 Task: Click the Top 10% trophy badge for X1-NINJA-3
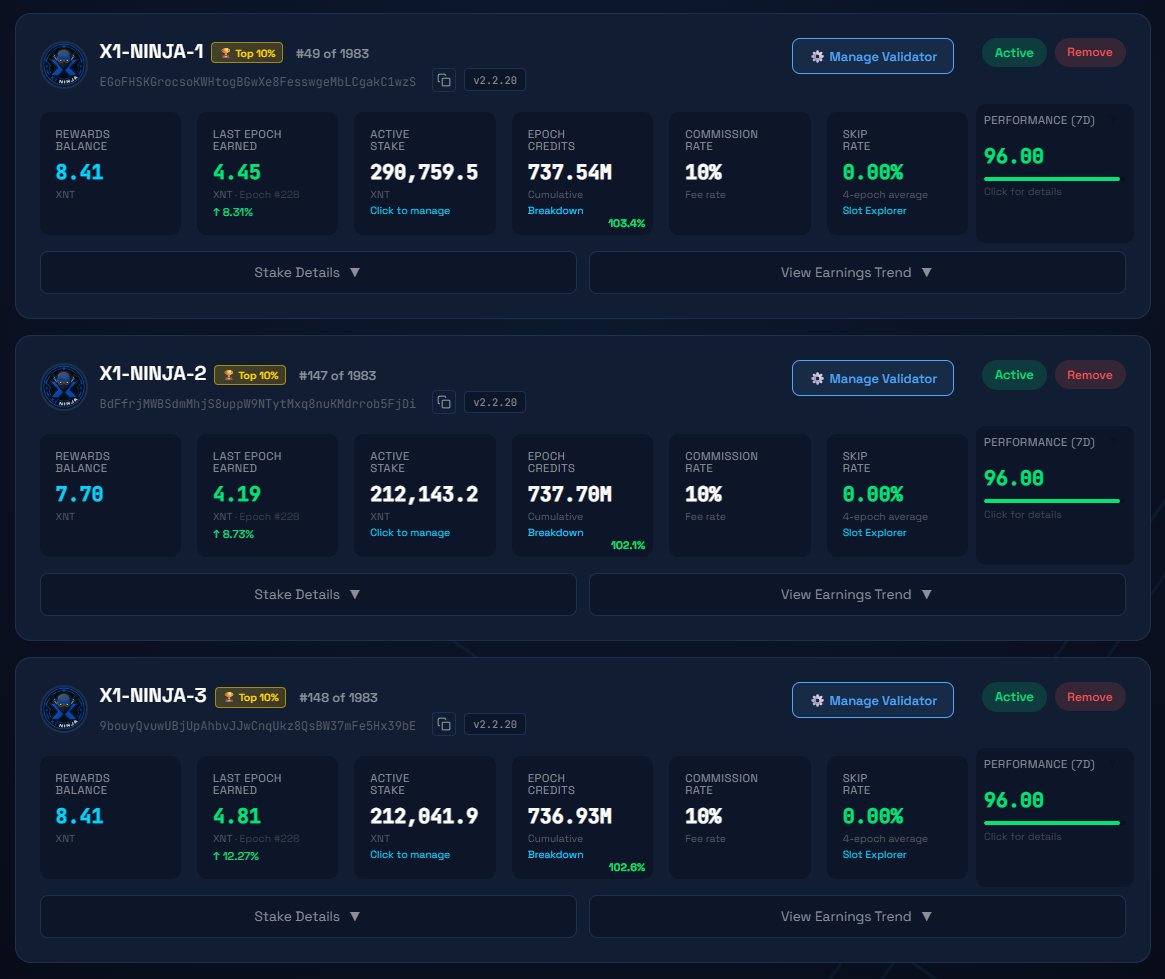(250, 697)
